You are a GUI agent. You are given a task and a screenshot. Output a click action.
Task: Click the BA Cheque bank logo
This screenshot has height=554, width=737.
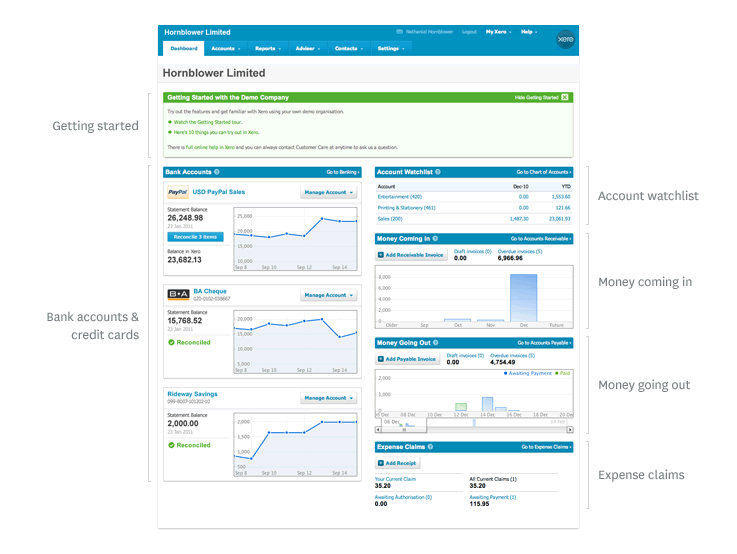coord(177,294)
